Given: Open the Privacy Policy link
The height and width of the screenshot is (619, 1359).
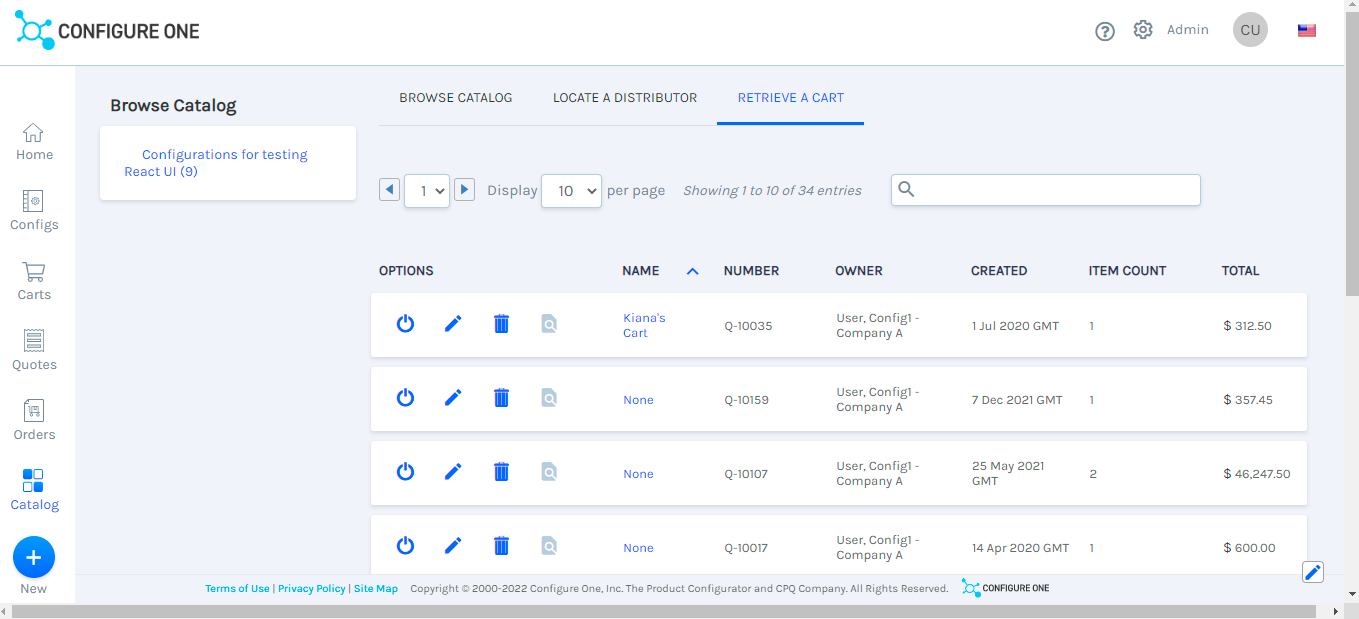Looking at the screenshot, I should [312, 589].
